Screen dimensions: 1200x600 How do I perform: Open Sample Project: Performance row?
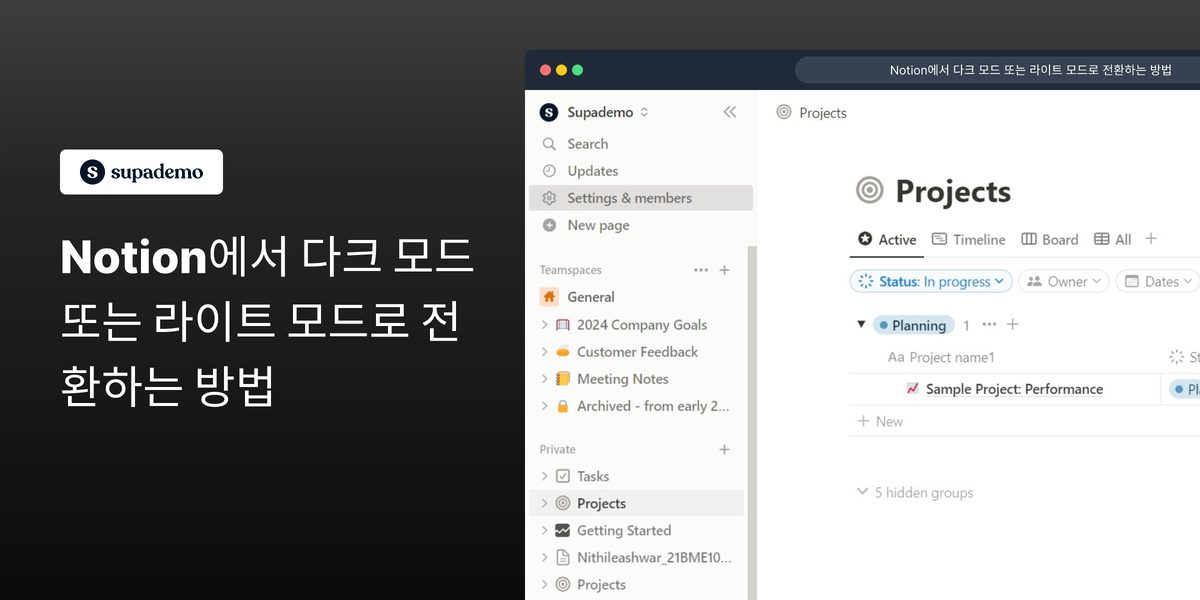(1014, 389)
